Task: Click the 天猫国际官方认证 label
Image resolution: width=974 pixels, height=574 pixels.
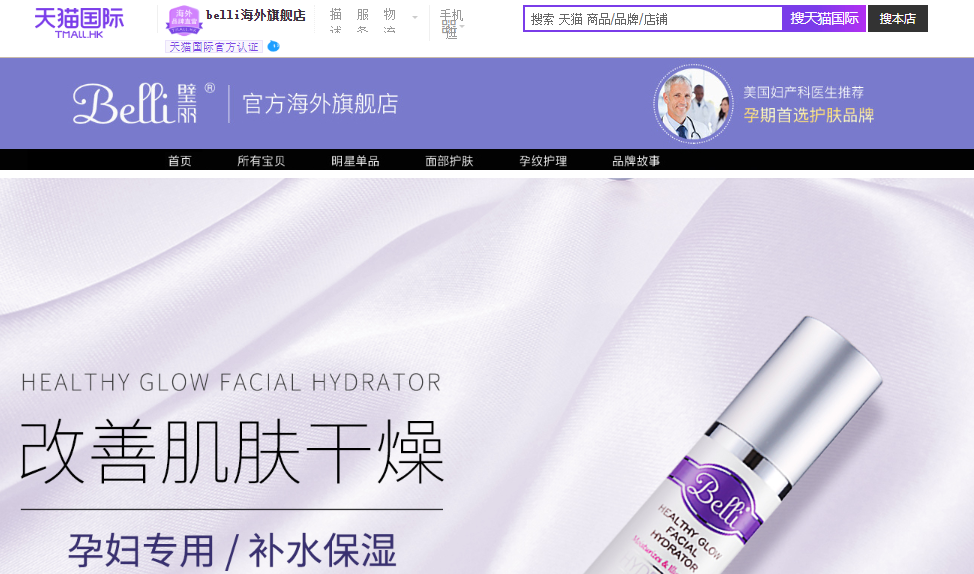Action: click(214, 47)
